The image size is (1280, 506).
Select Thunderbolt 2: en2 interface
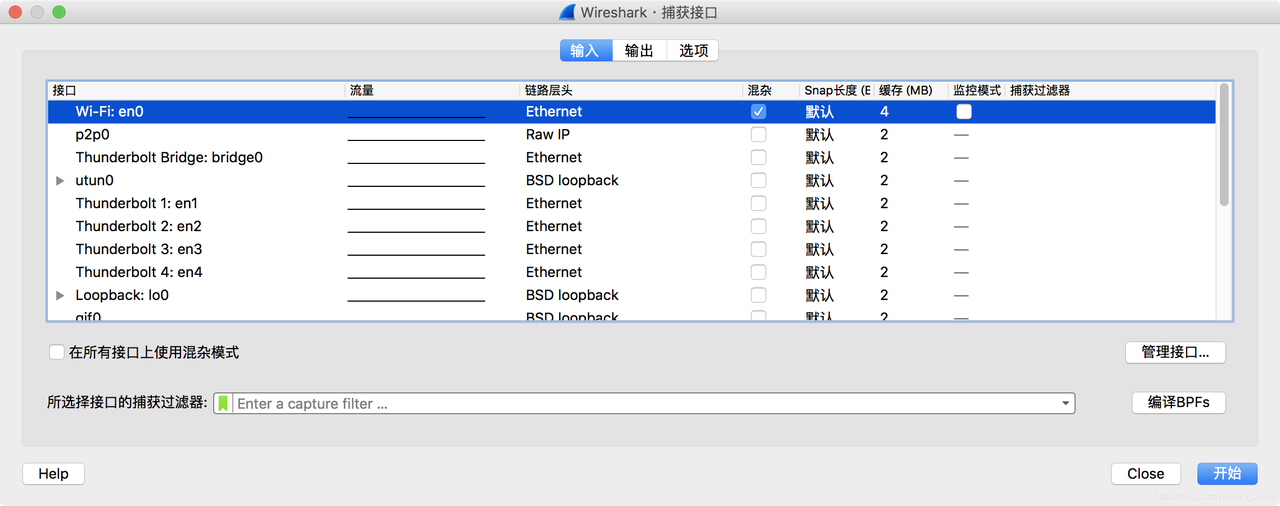pyautogui.click(x=138, y=227)
